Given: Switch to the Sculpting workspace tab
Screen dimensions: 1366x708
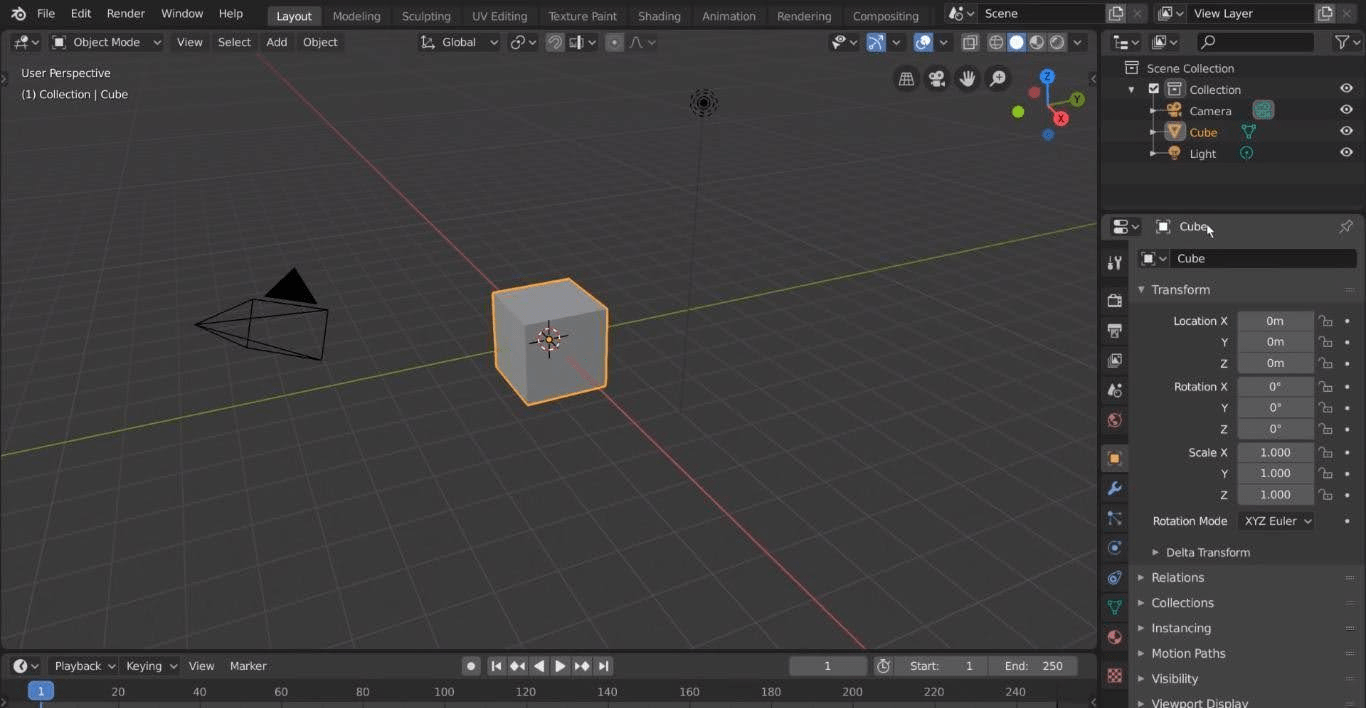Looking at the screenshot, I should [x=426, y=16].
